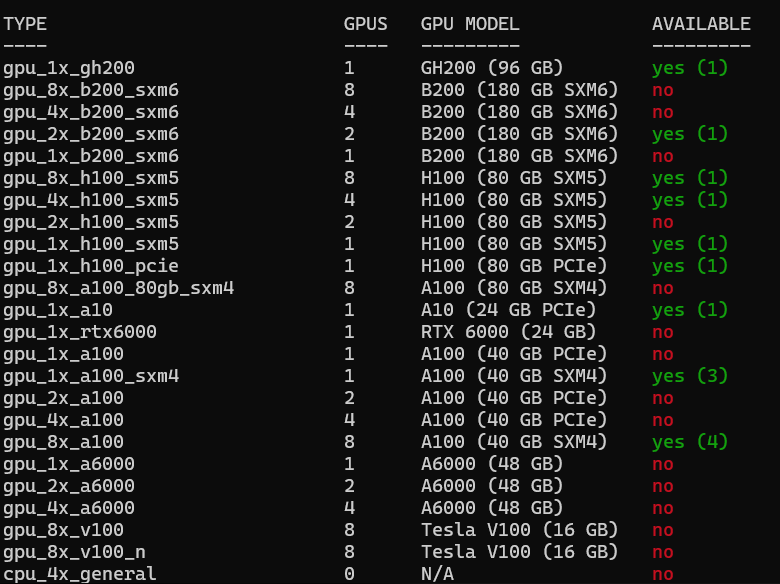This screenshot has height=584, width=780.
Task: Click A10 (24 GB PCIe) model text
Action: click(x=508, y=310)
